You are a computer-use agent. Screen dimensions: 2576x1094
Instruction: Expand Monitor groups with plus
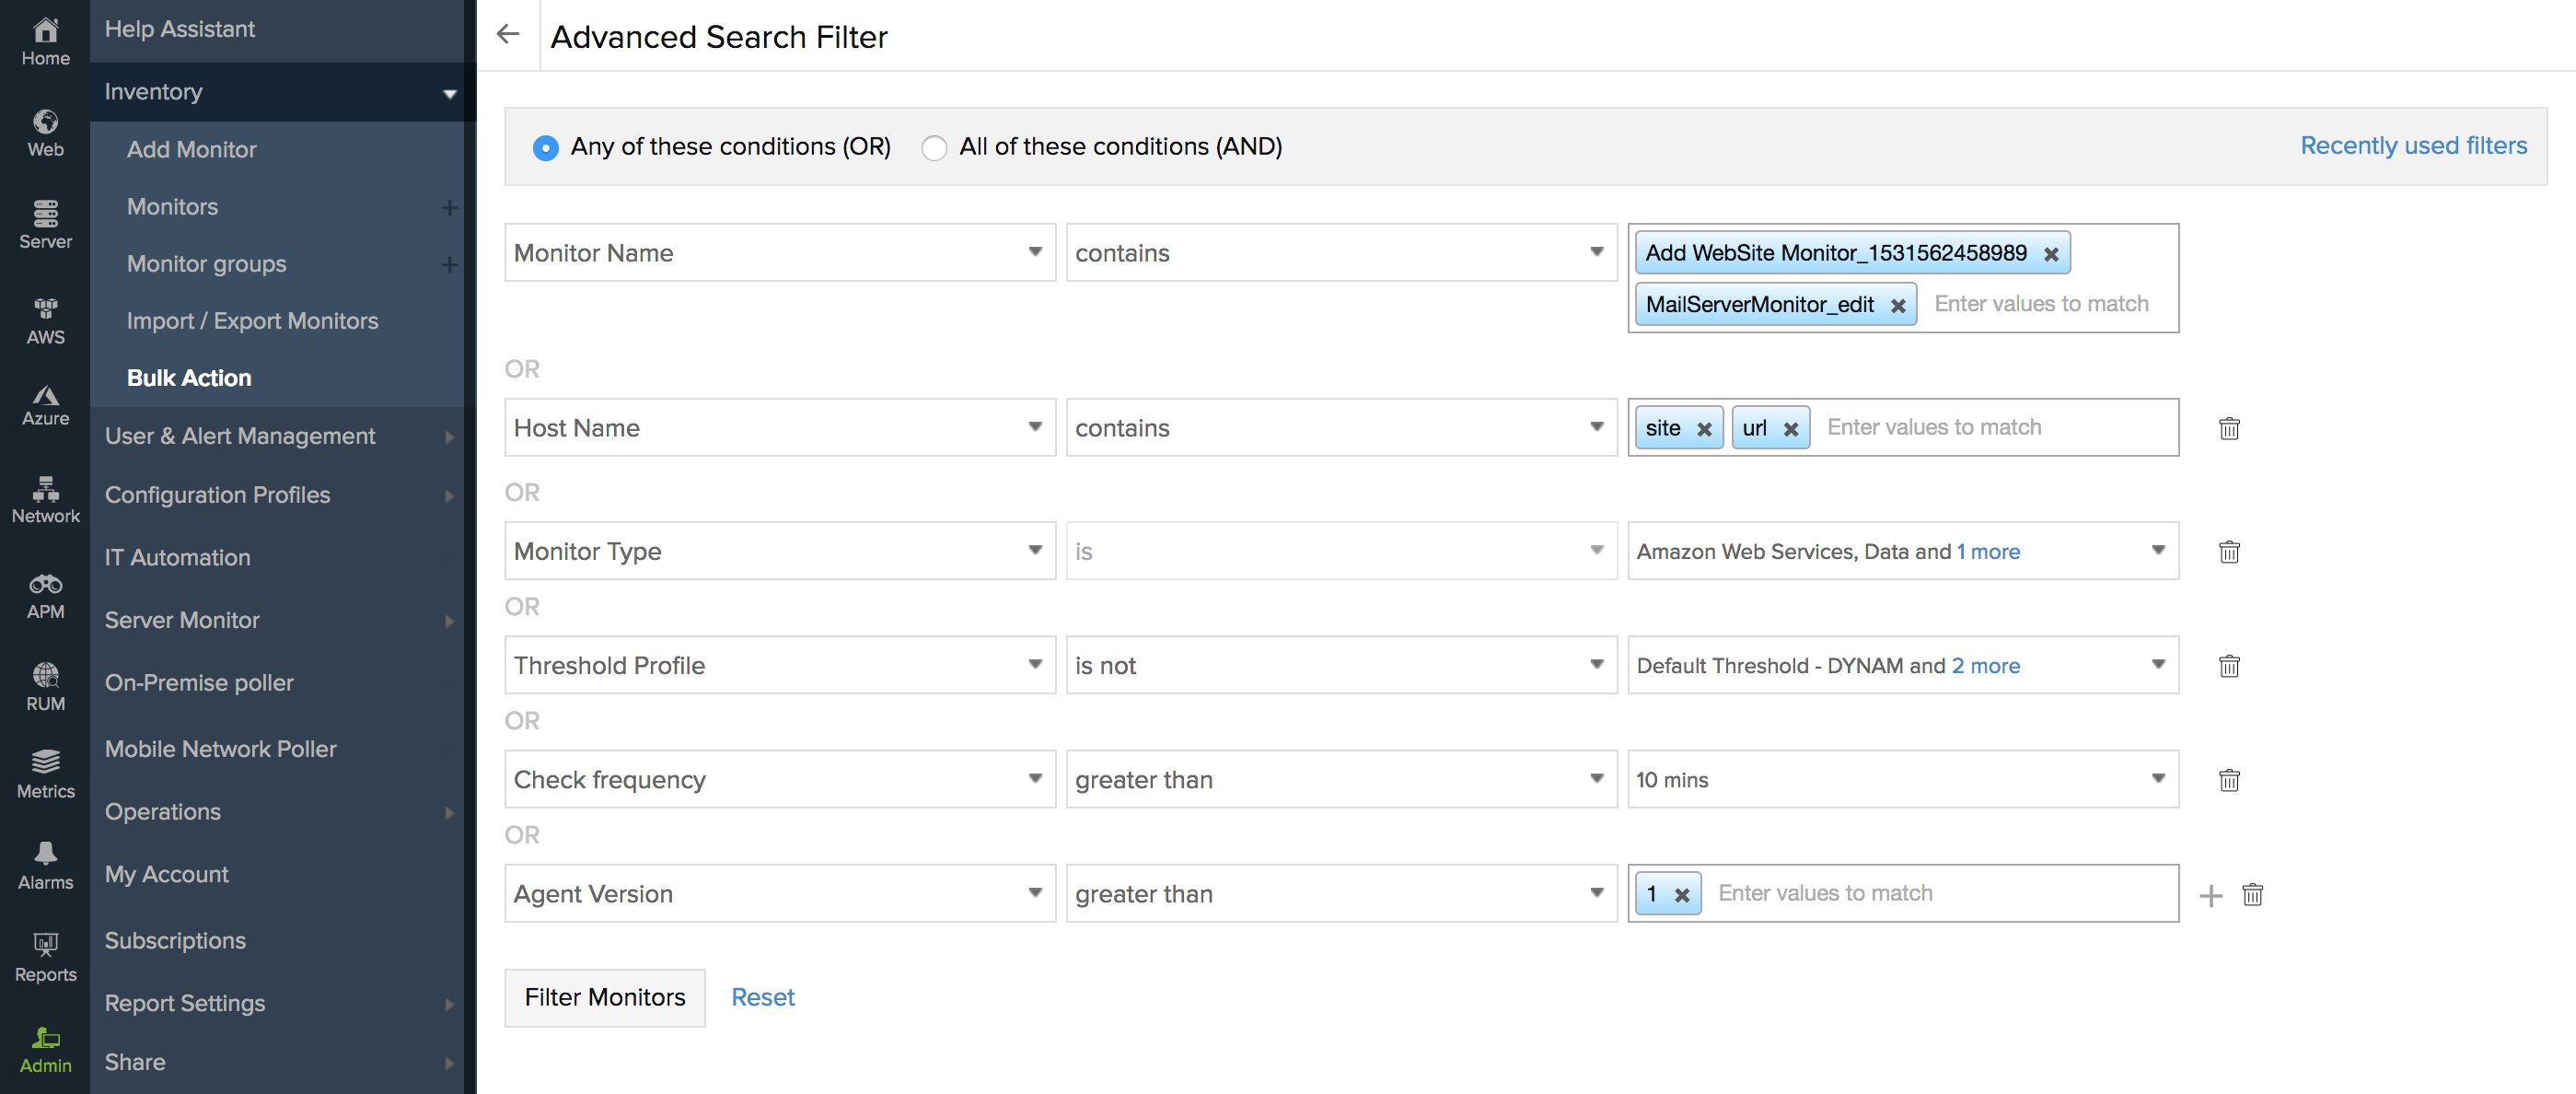pyautogui.click(x=449, y=264)
